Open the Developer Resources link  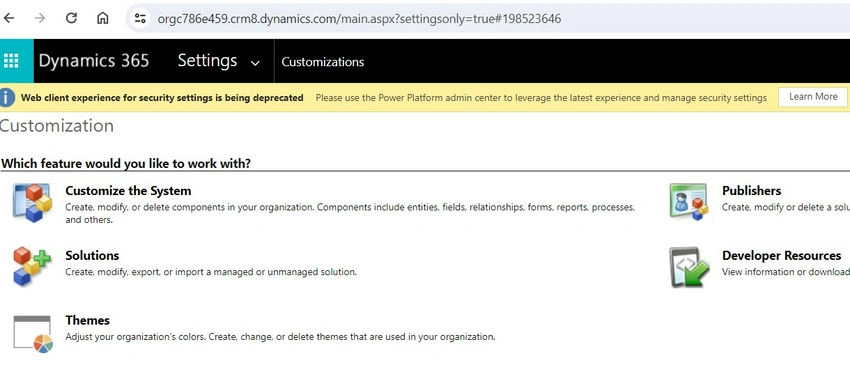pyautogui.click(x=782, y=255)
